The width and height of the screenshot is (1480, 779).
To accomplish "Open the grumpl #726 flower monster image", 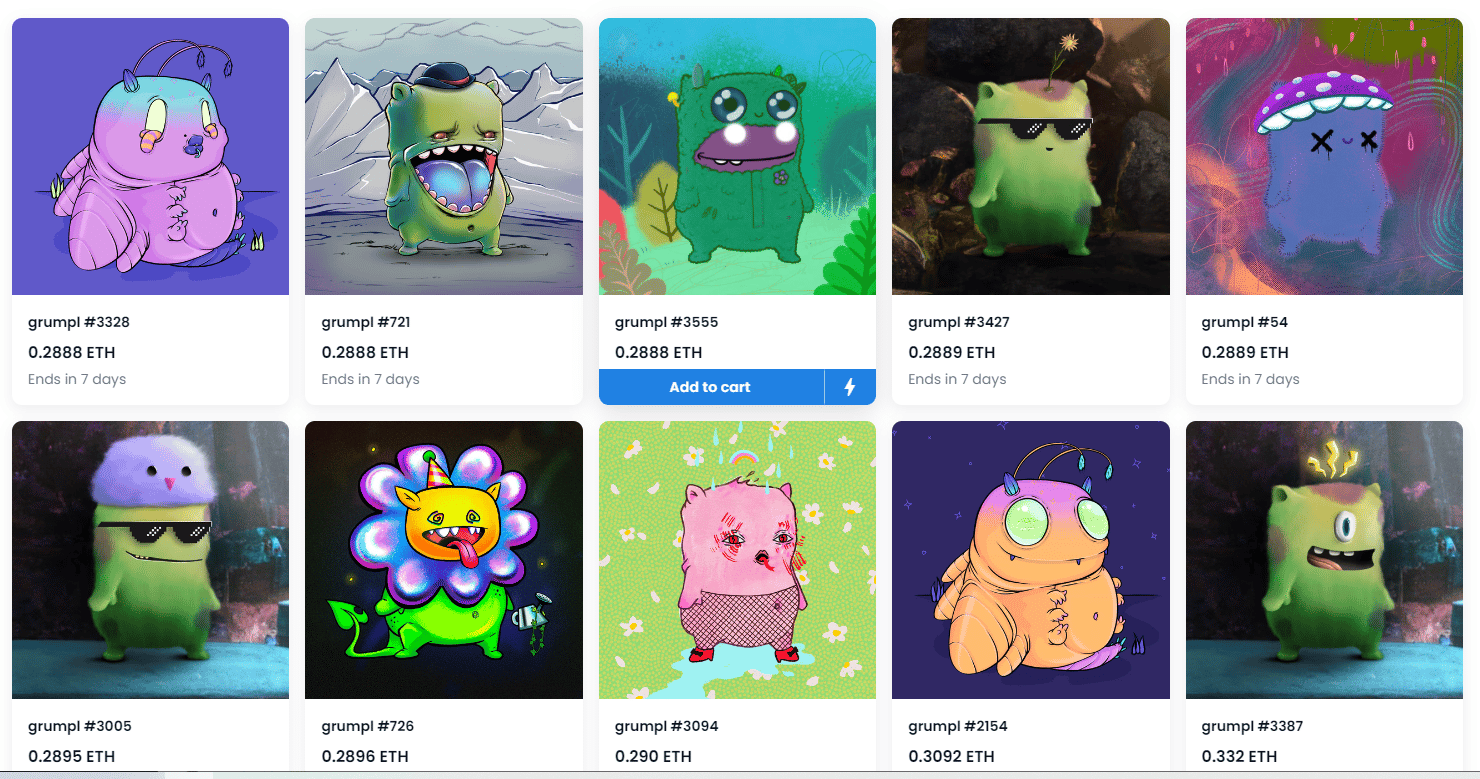I will point(444,560).
